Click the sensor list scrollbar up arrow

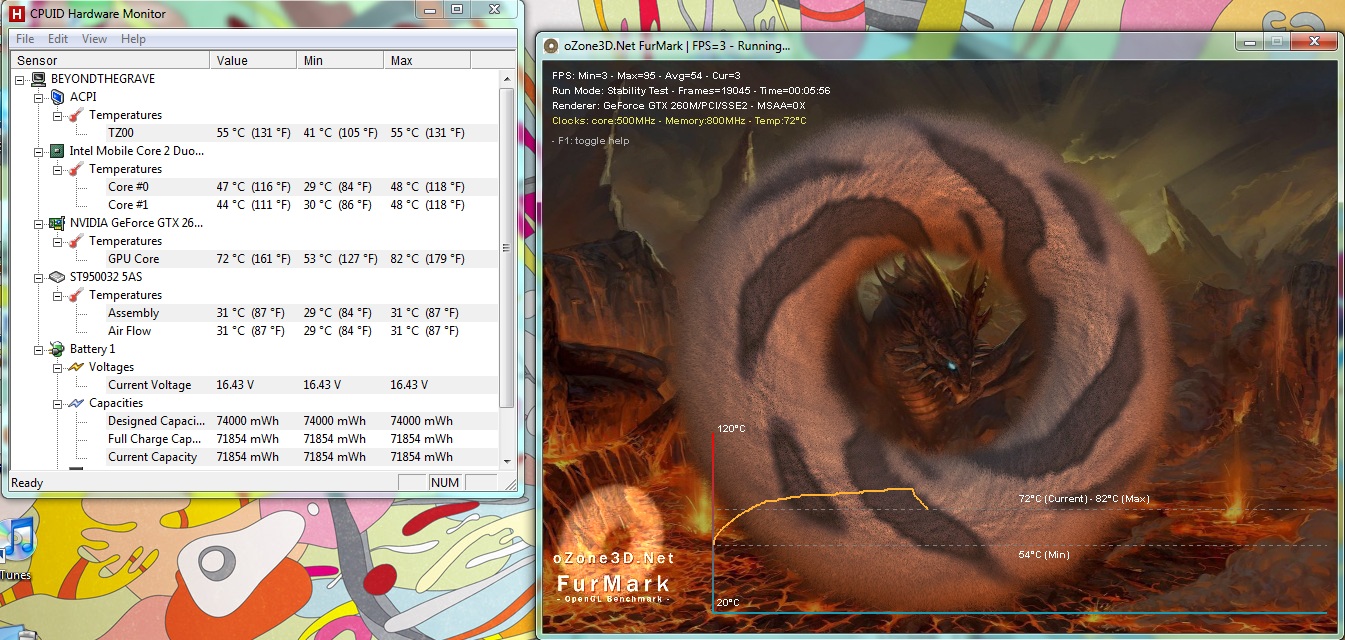pos(506,78)
